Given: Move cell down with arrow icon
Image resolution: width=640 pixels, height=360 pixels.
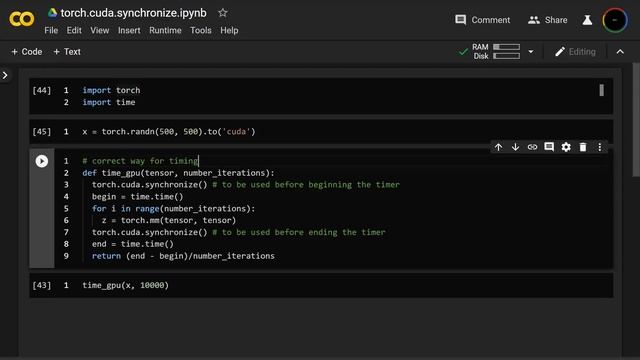Looking at the screenshot, I should 515,147.
